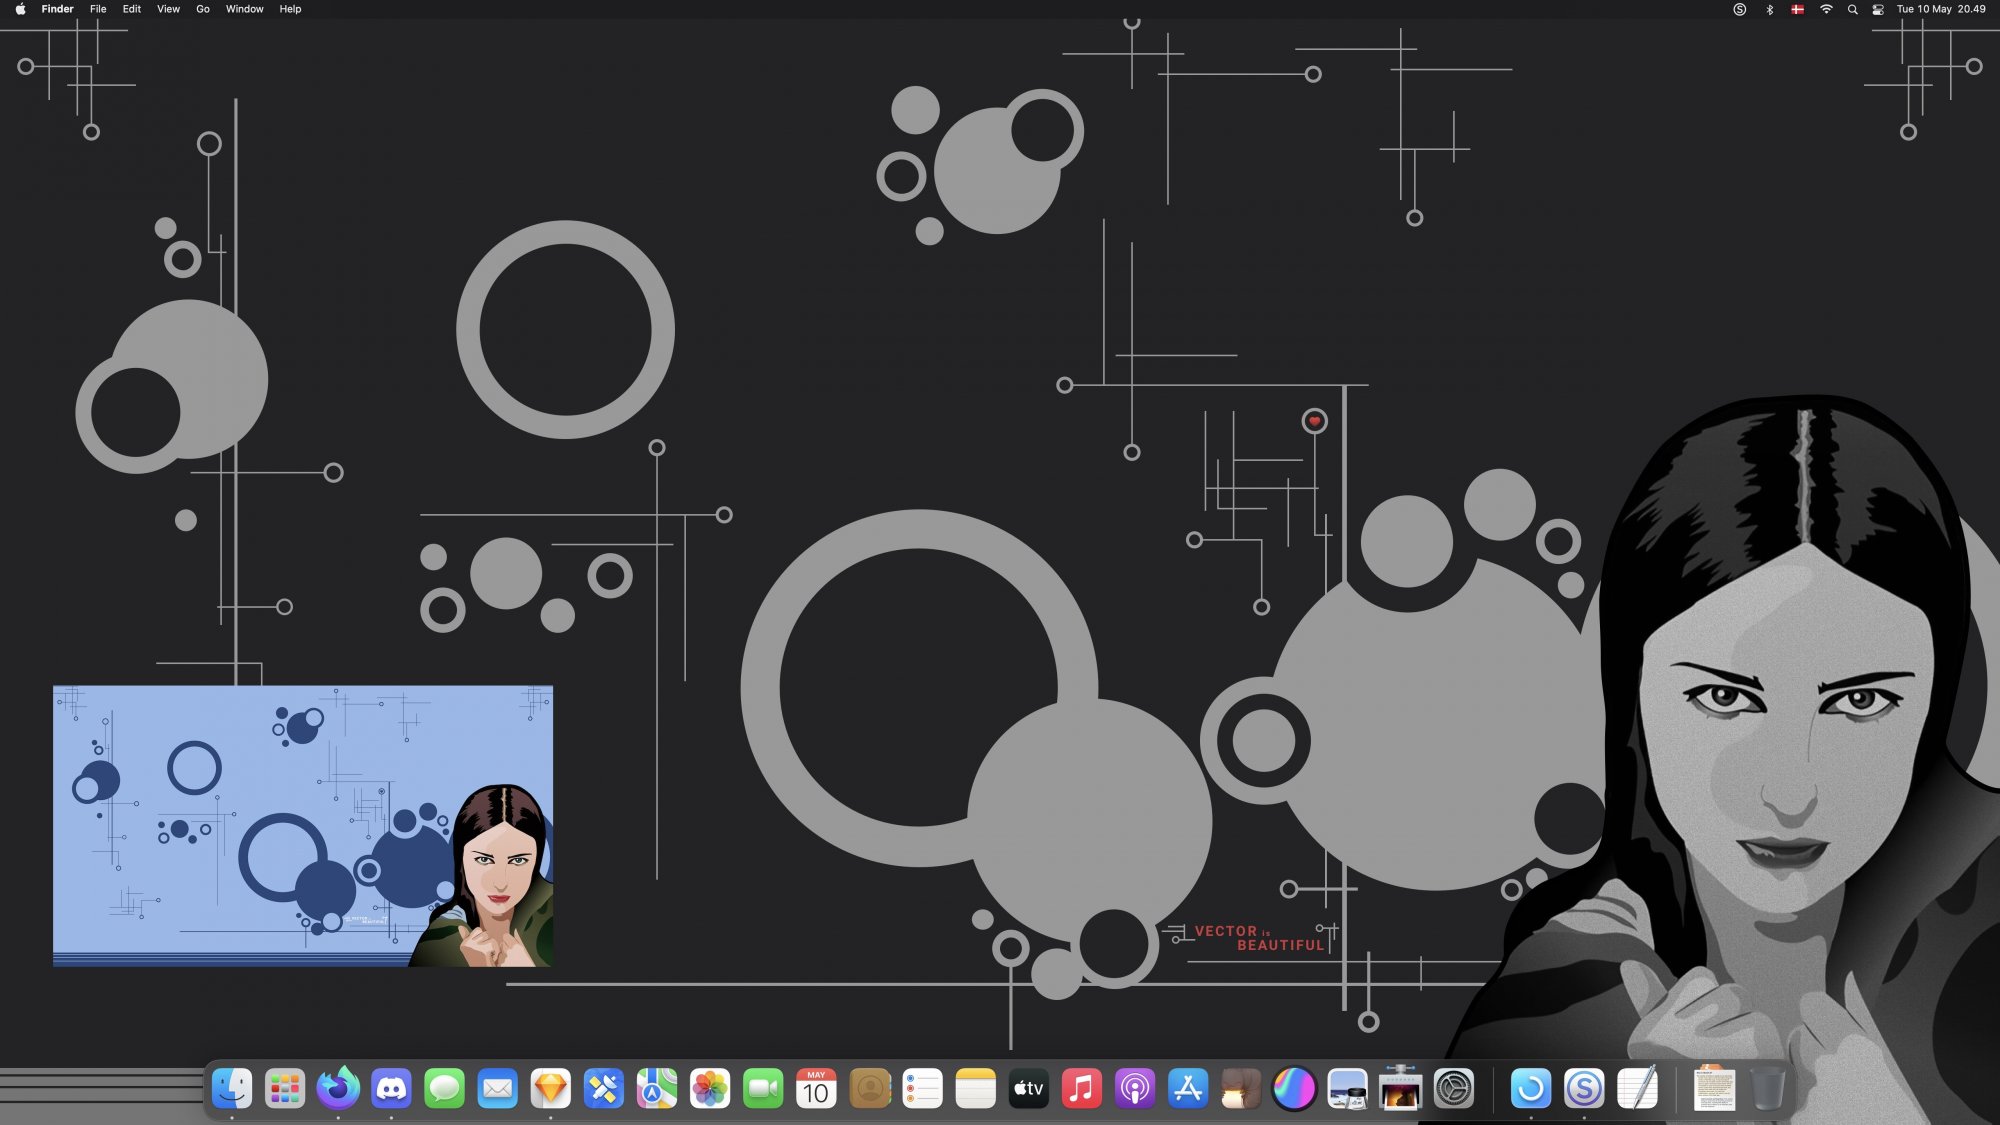
Task: Open the Danish input source menu
Action: coord(1797,9)
